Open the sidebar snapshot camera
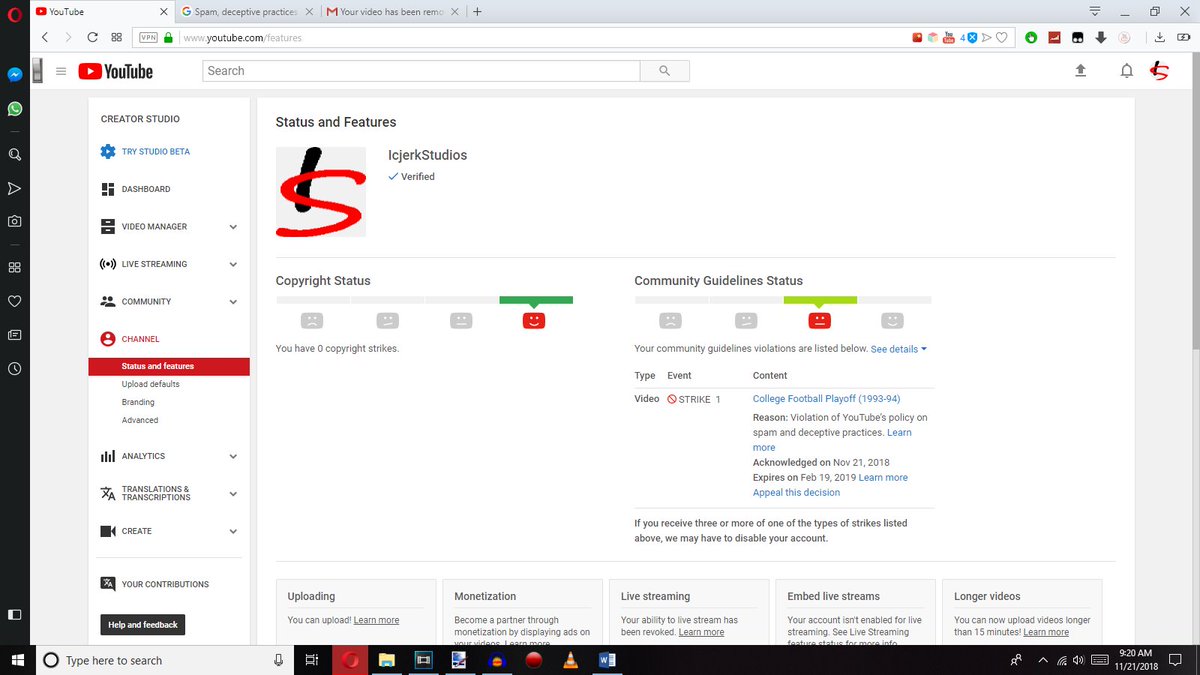The width and height of the screenshot is (1200, 675). coord(15,221)
